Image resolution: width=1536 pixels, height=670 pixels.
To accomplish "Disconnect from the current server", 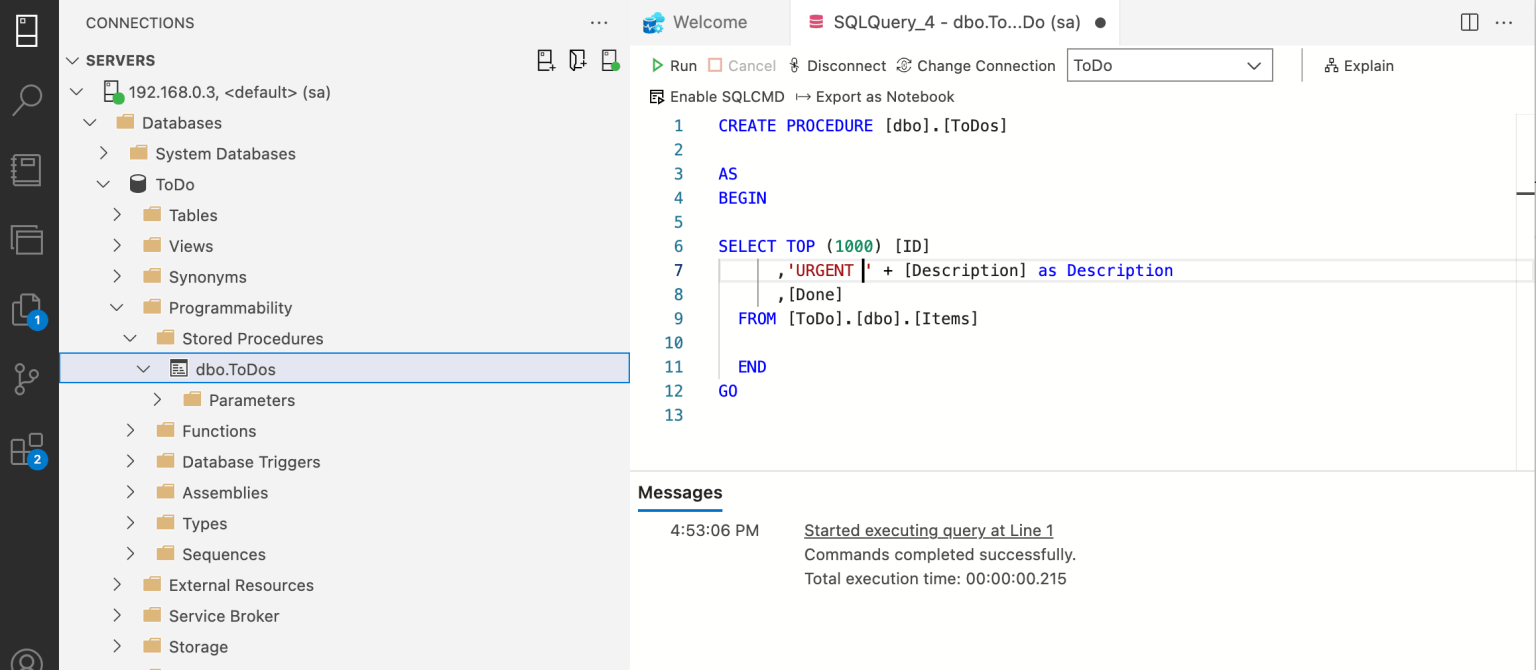I will pos(836,66).
